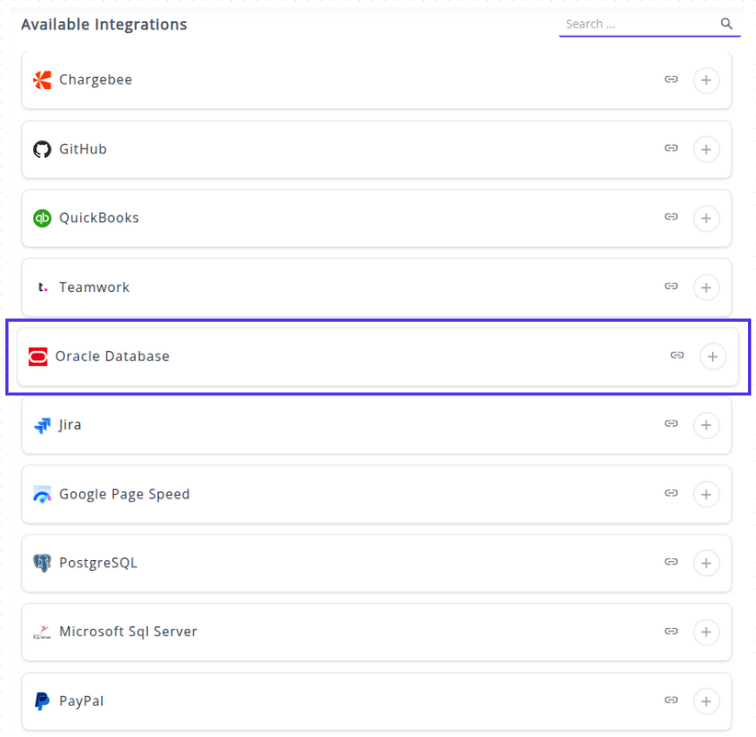
Task: Select the Jira integration label
Action: click(x=70, y=425)
